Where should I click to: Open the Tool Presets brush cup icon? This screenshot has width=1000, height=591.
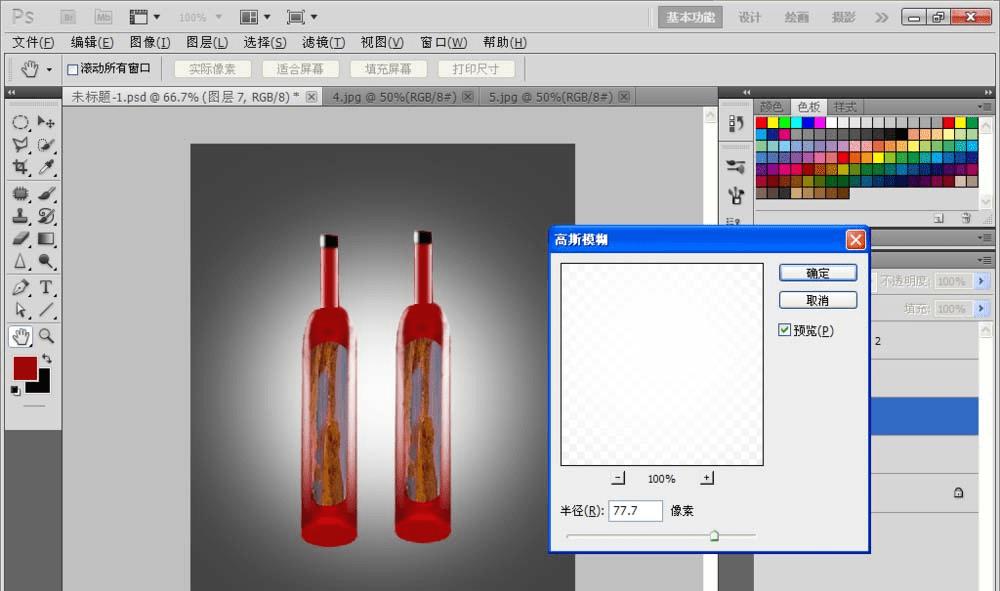pos(735,194)
